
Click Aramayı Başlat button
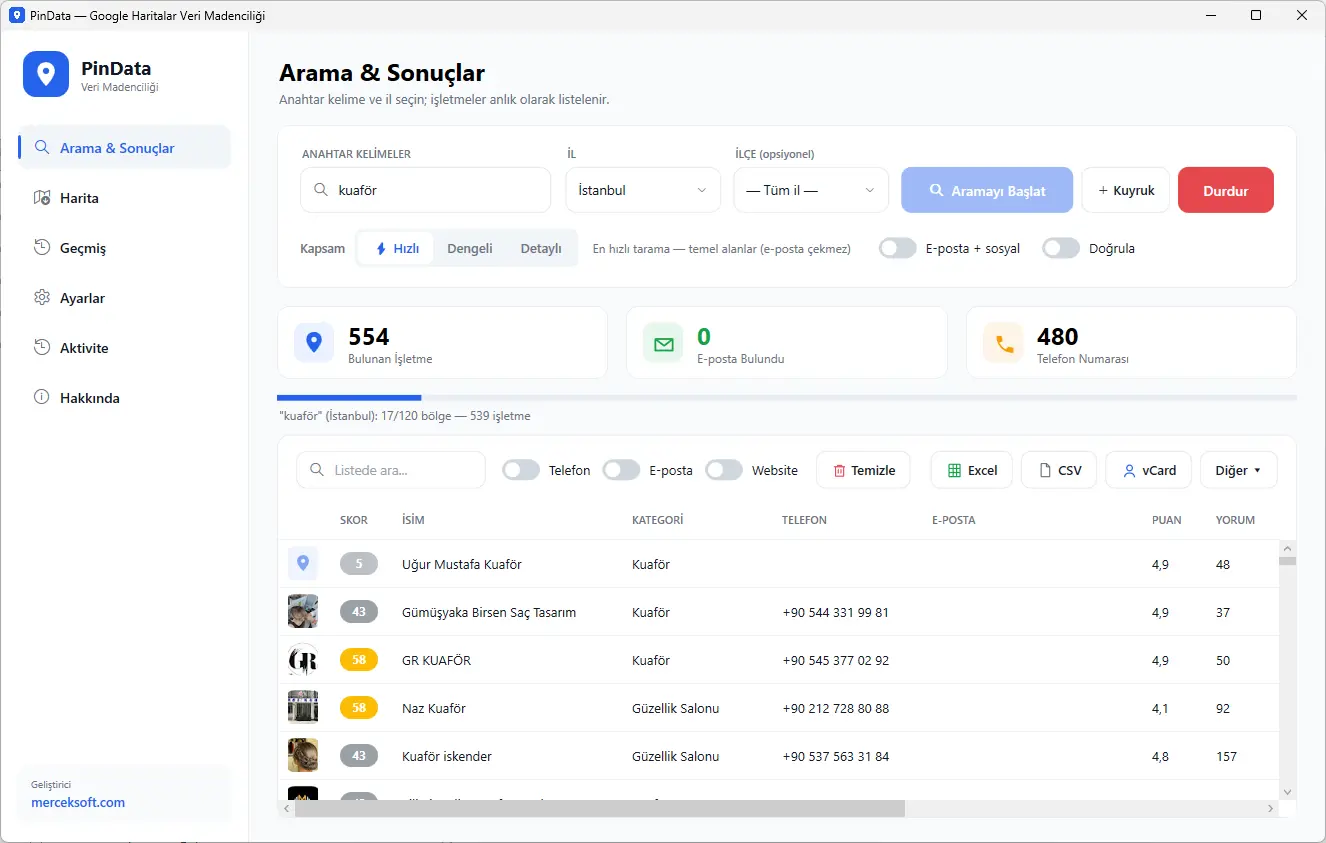[987, 190]
